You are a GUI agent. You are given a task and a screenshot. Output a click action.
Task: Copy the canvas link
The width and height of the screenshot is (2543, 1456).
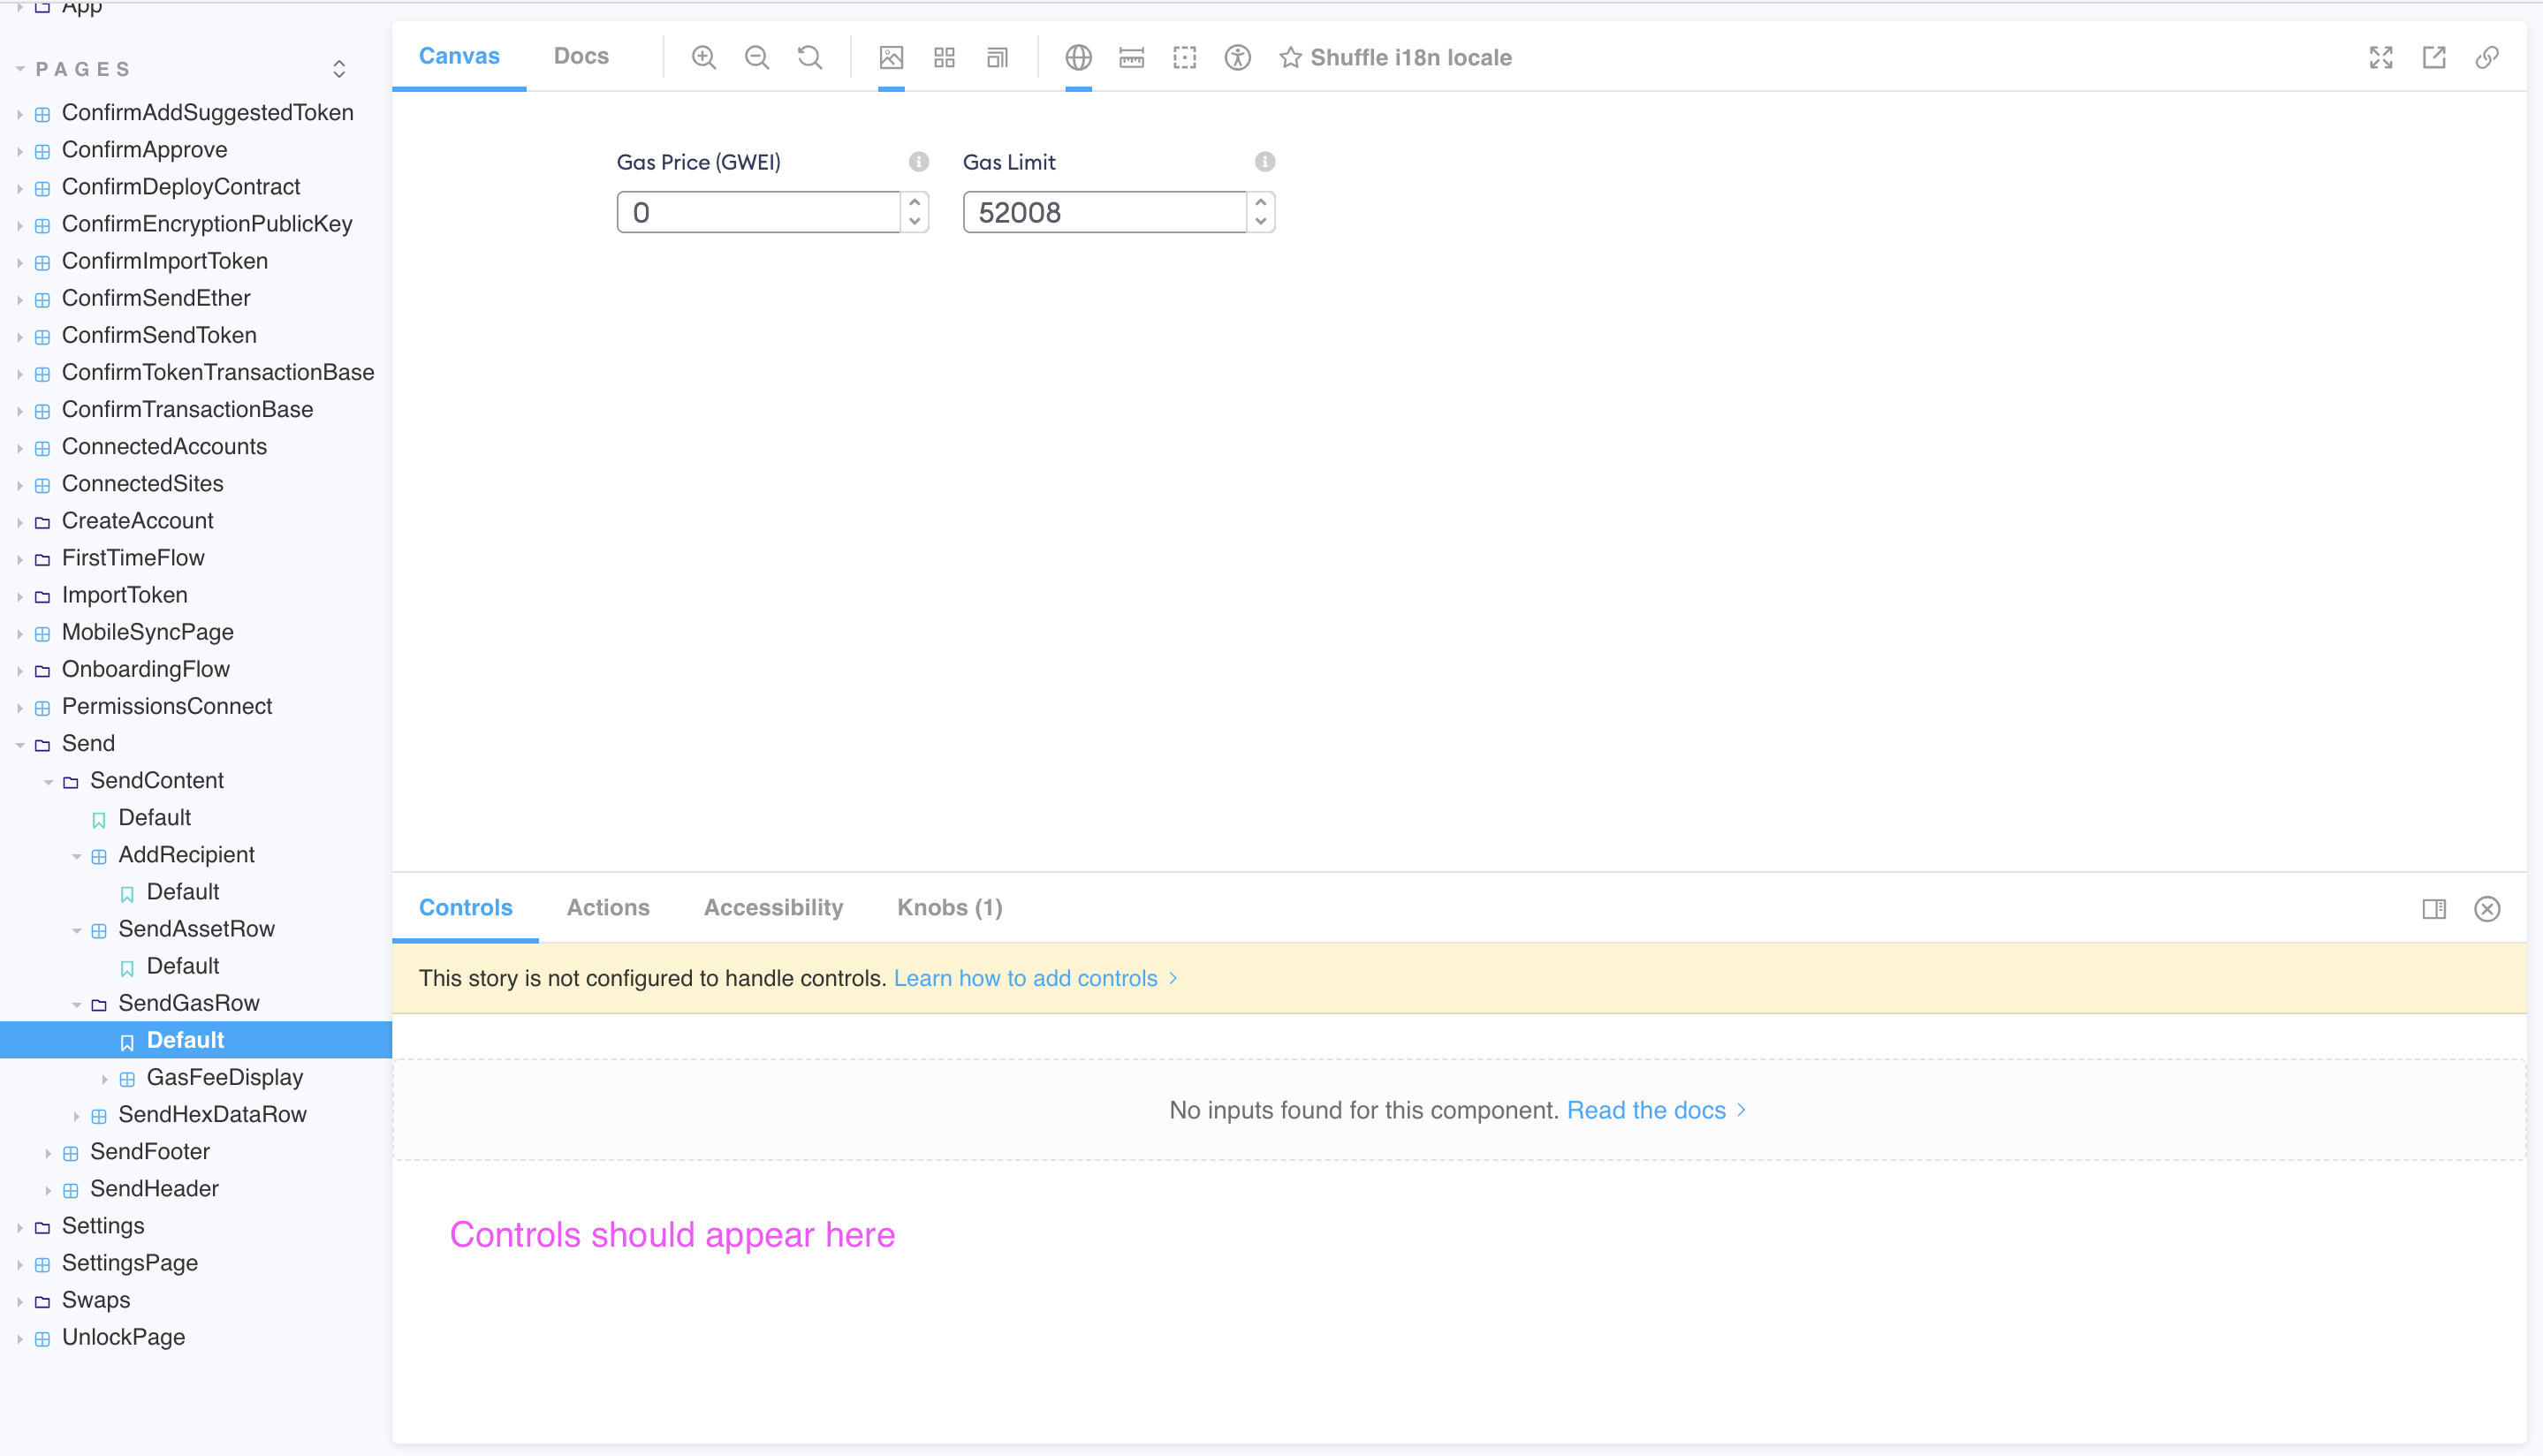[x=2488, y=57]
